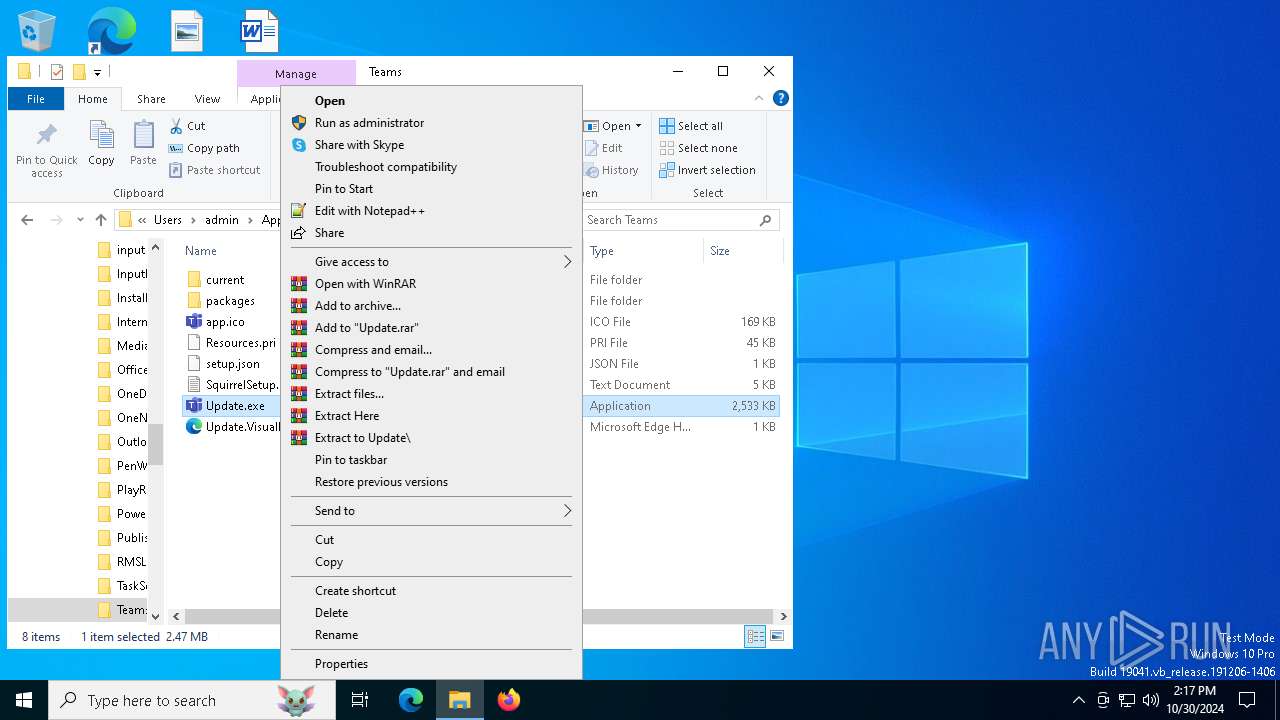Choose Add to "Update.rar" option
The width and height of the screenshot is (1280, 720).
pyautogui.click(x=431, y=328)
